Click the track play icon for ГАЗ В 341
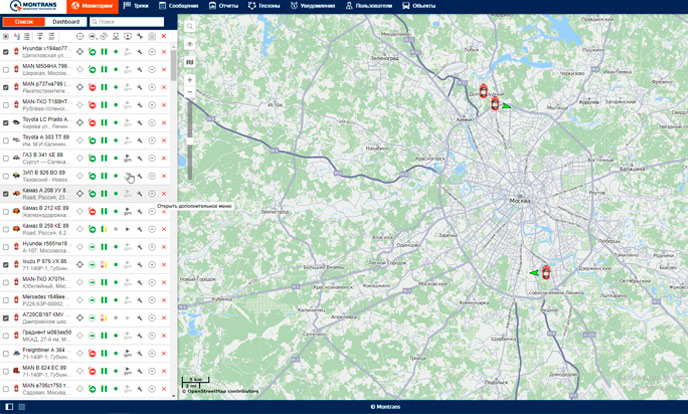The height and width of the screenshot is (414, 688). [x=127, y=158]
